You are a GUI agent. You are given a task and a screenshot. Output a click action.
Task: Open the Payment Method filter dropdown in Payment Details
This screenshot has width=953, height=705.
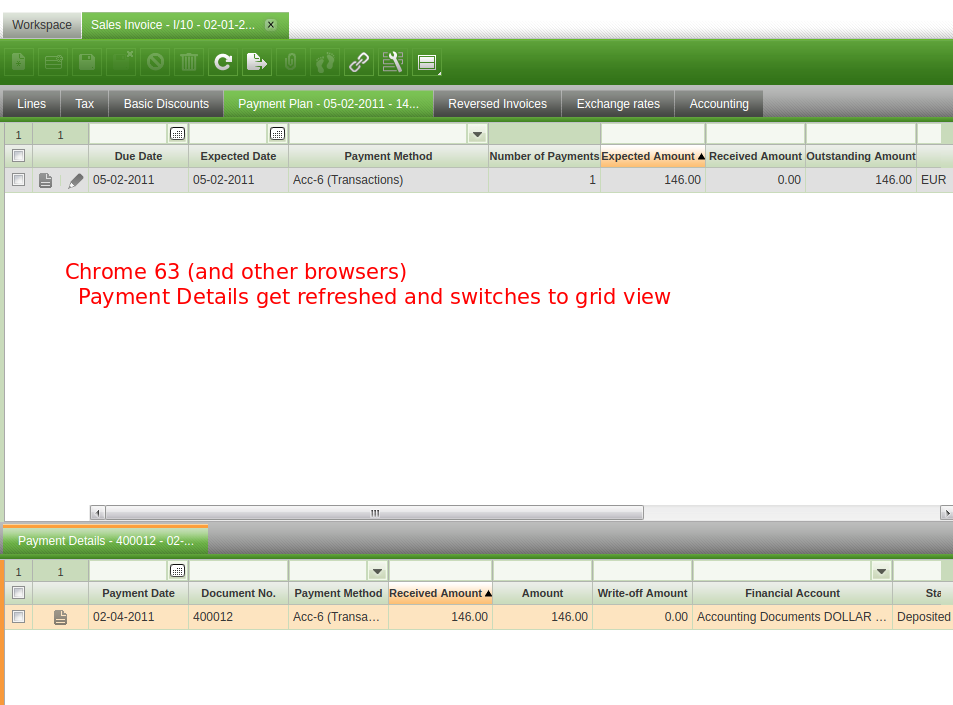377,571
